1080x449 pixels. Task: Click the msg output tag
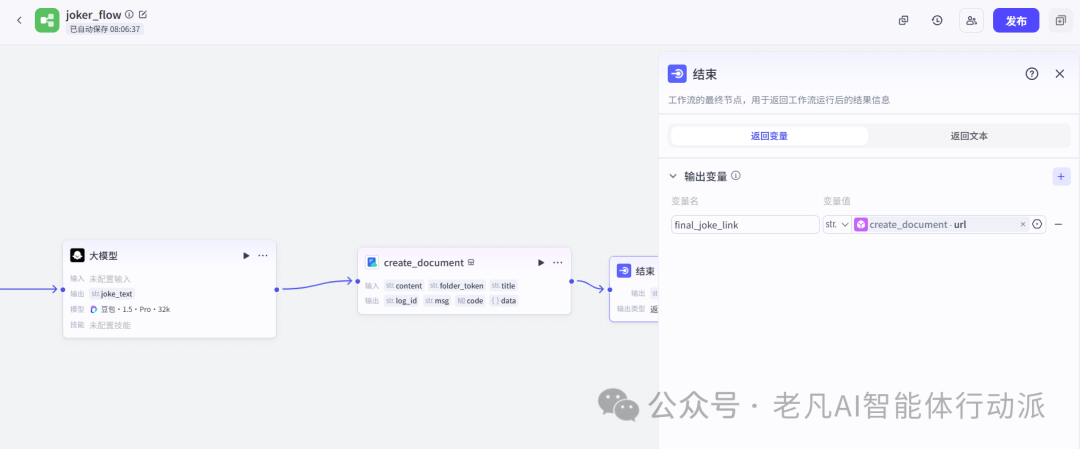pos(437,301)
